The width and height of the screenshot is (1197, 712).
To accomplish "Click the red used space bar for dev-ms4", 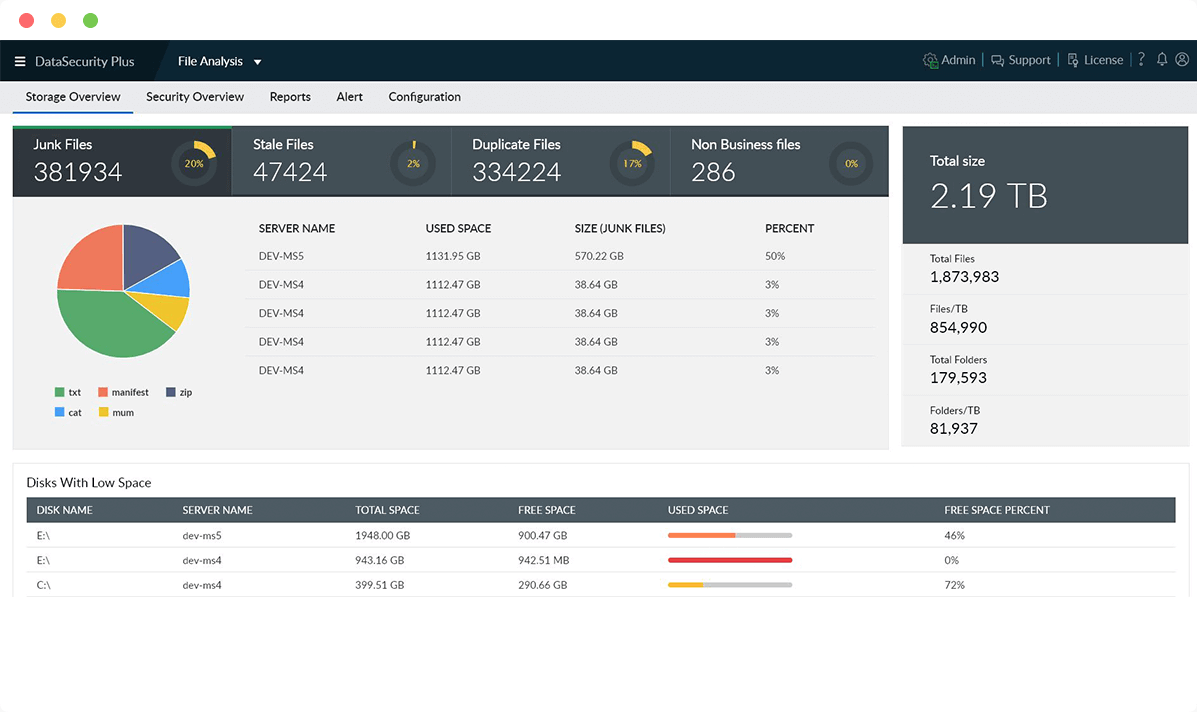I will (730, 560).
